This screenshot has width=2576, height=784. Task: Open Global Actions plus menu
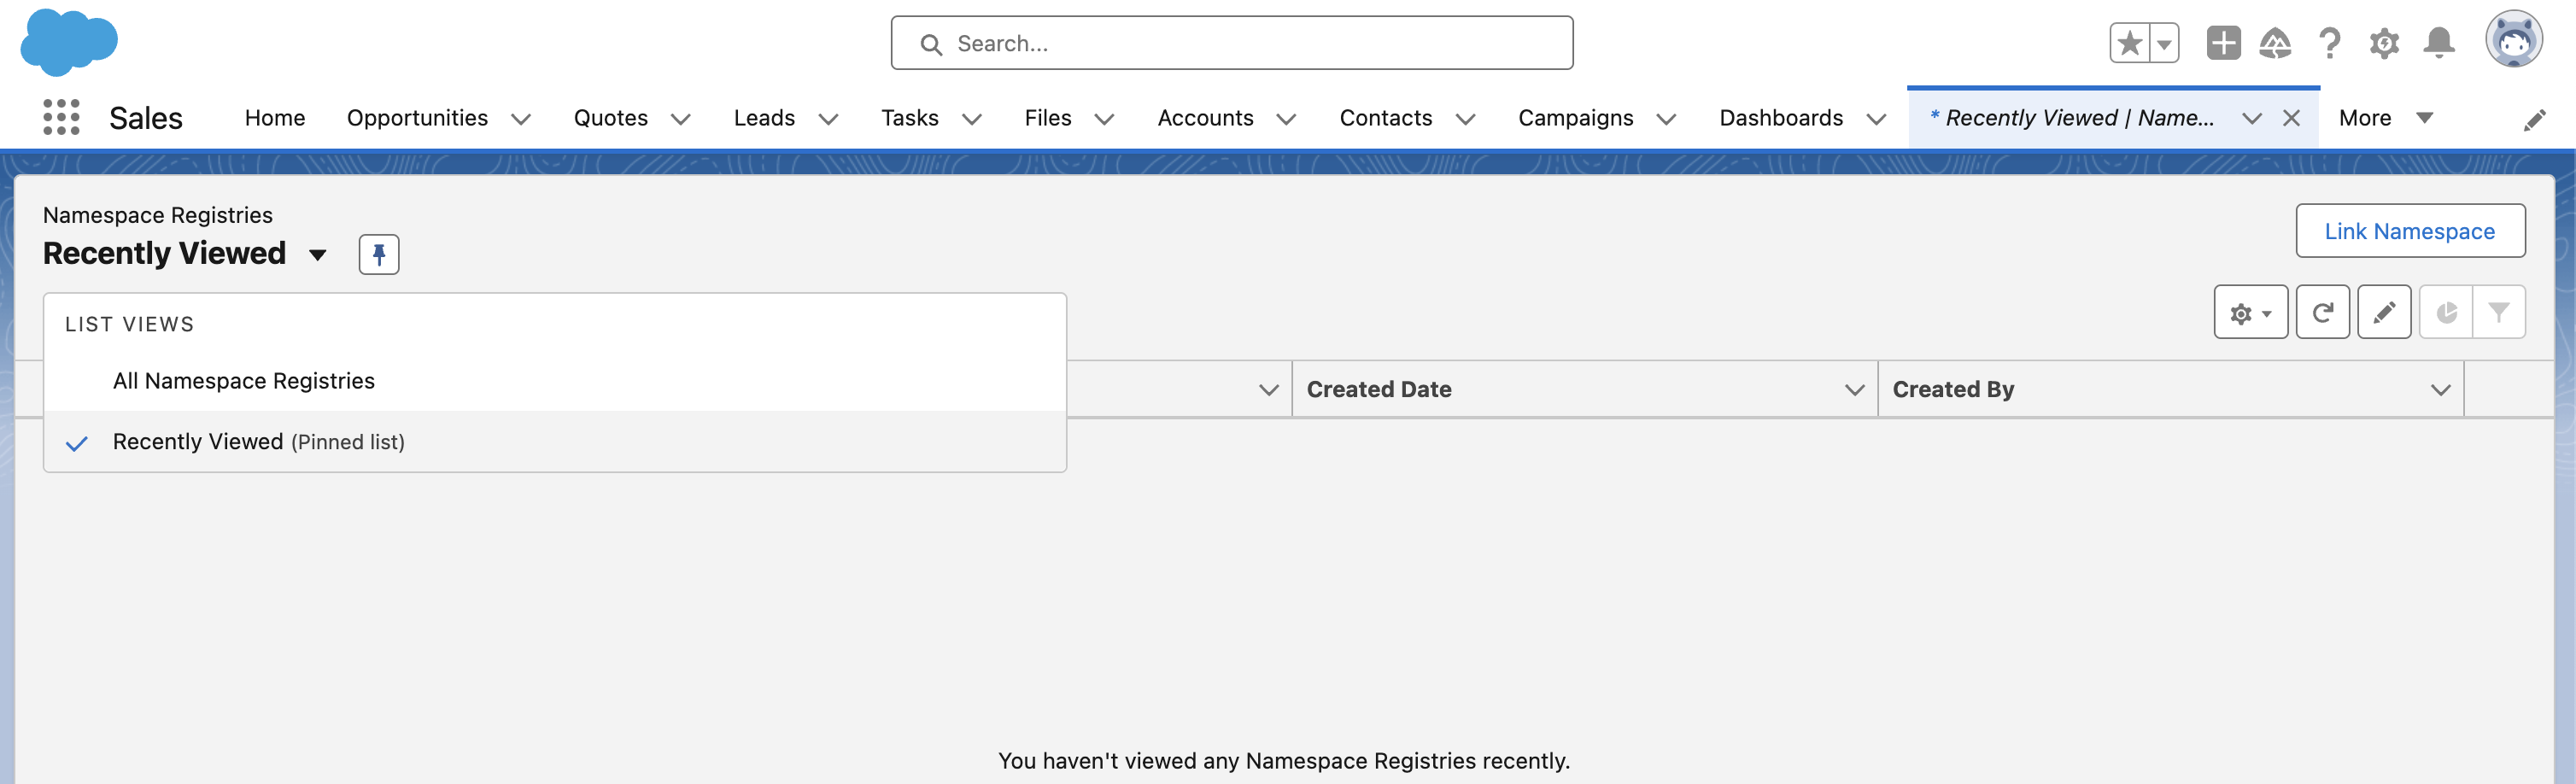(2223, 43)
